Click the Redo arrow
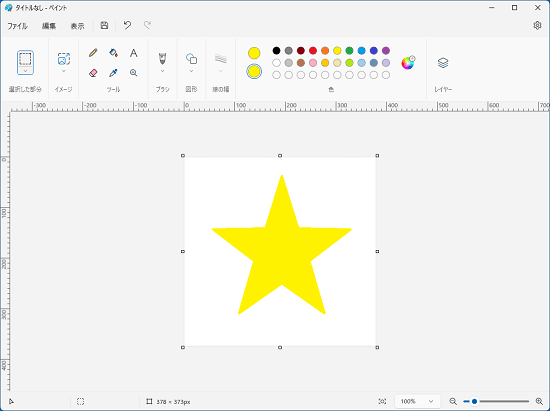This screenshot has height=411, width=550. (147, 25)
